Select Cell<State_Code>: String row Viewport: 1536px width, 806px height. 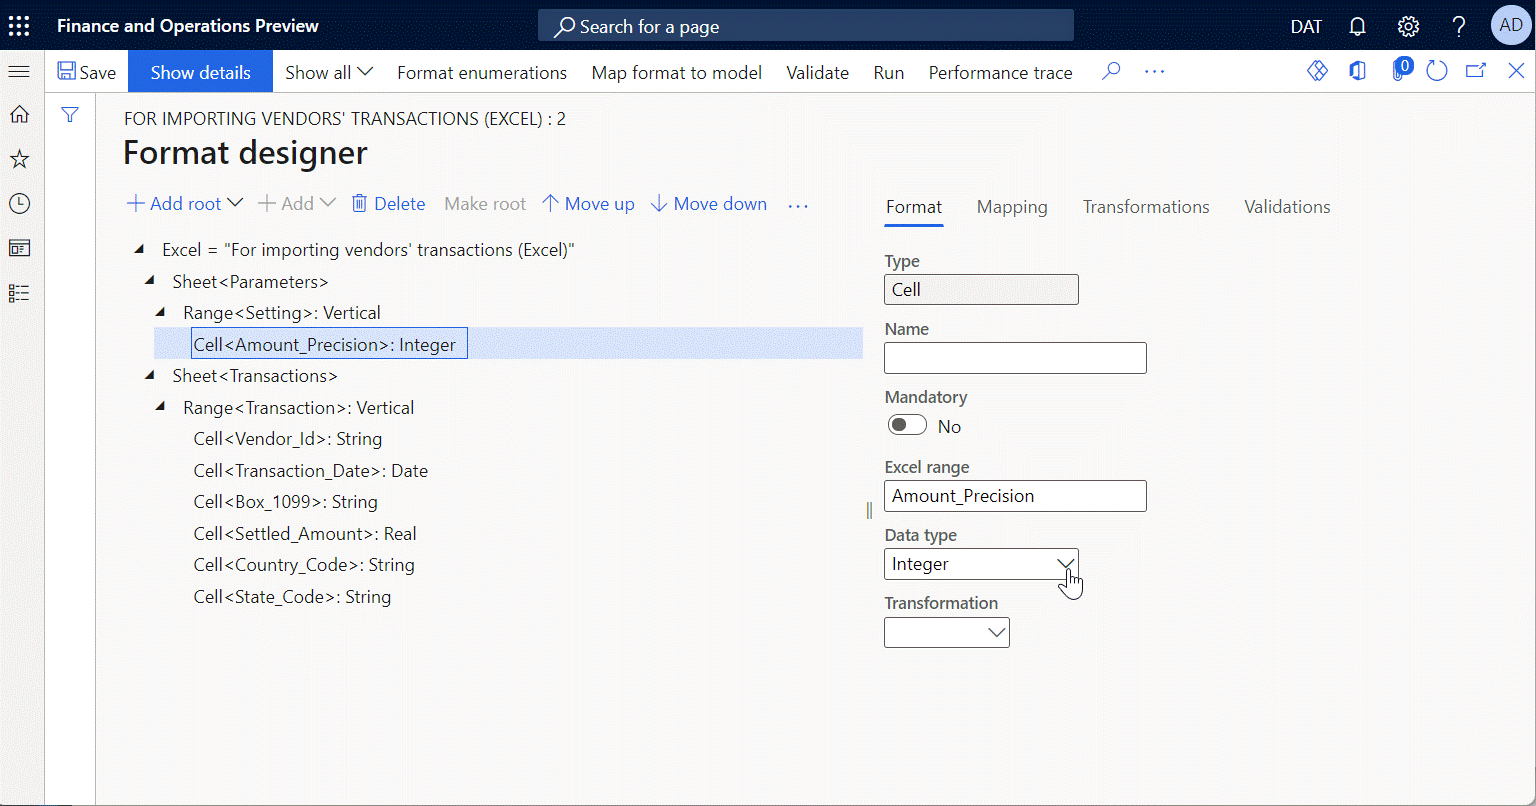click(x=292, y=597)
